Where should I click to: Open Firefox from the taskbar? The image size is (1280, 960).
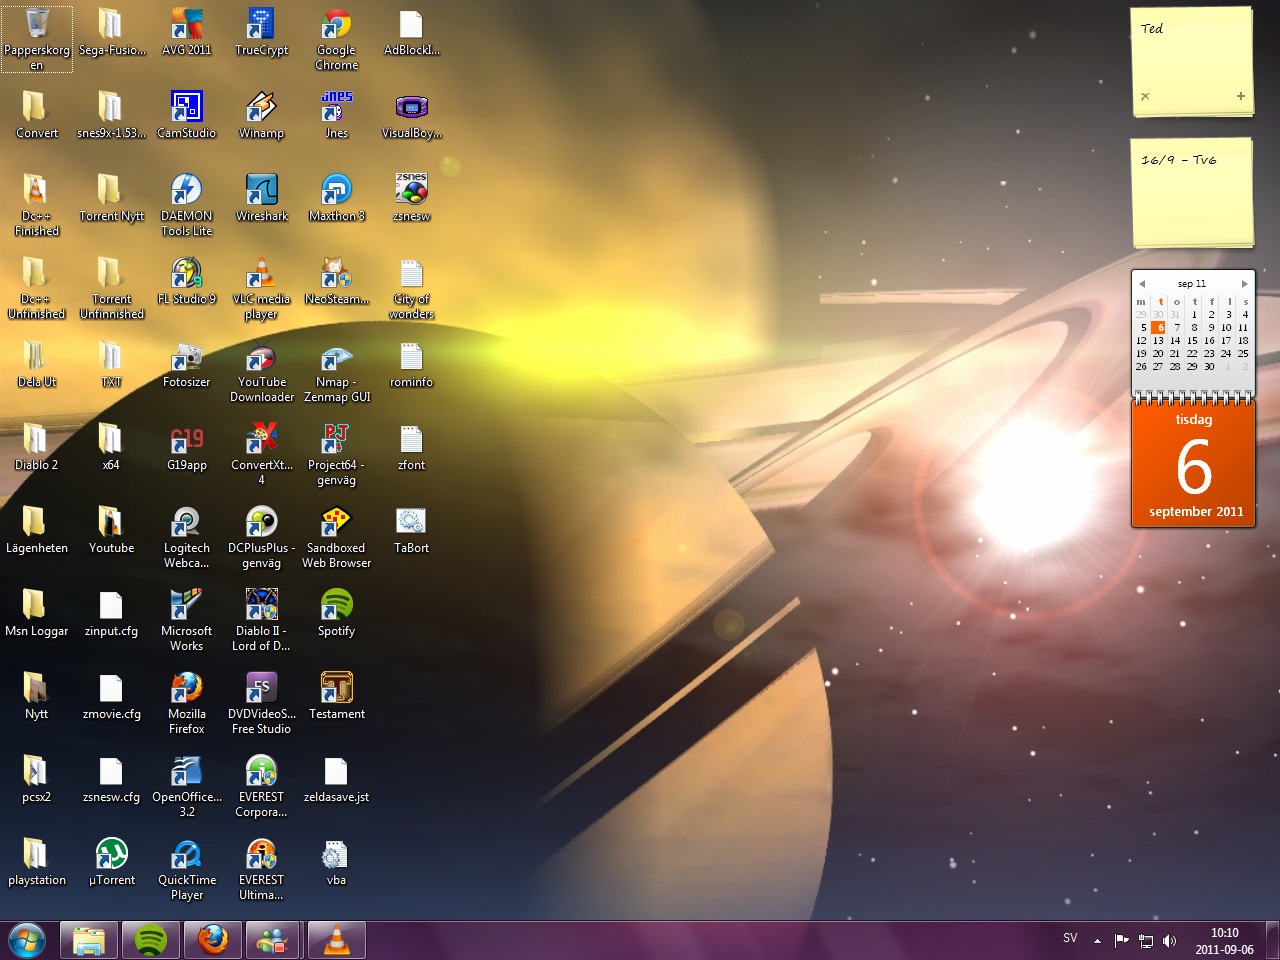click(212, 940)
